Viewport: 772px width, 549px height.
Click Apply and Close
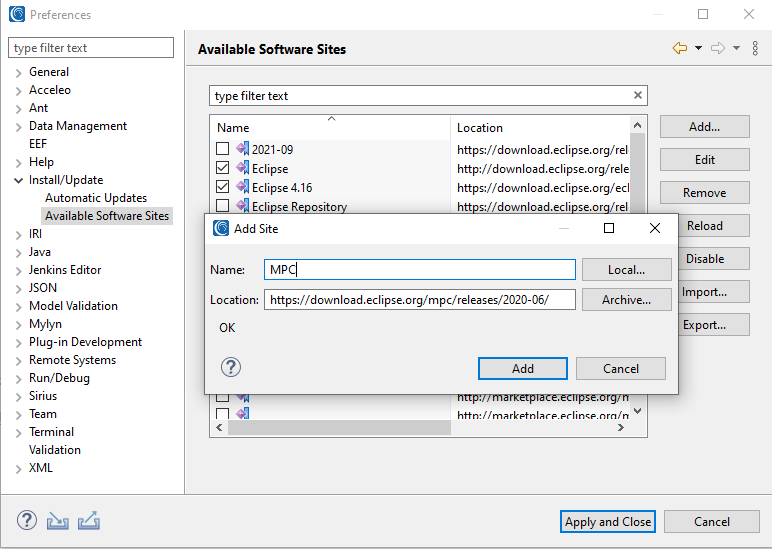click(608, 521)
